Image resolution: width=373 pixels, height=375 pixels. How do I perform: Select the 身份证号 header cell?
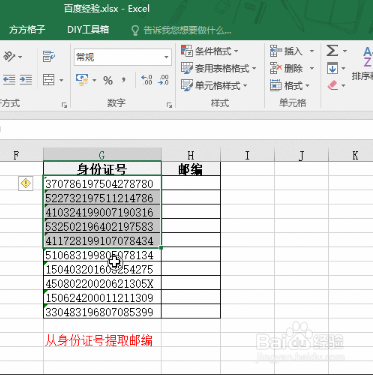click(102, 169)
